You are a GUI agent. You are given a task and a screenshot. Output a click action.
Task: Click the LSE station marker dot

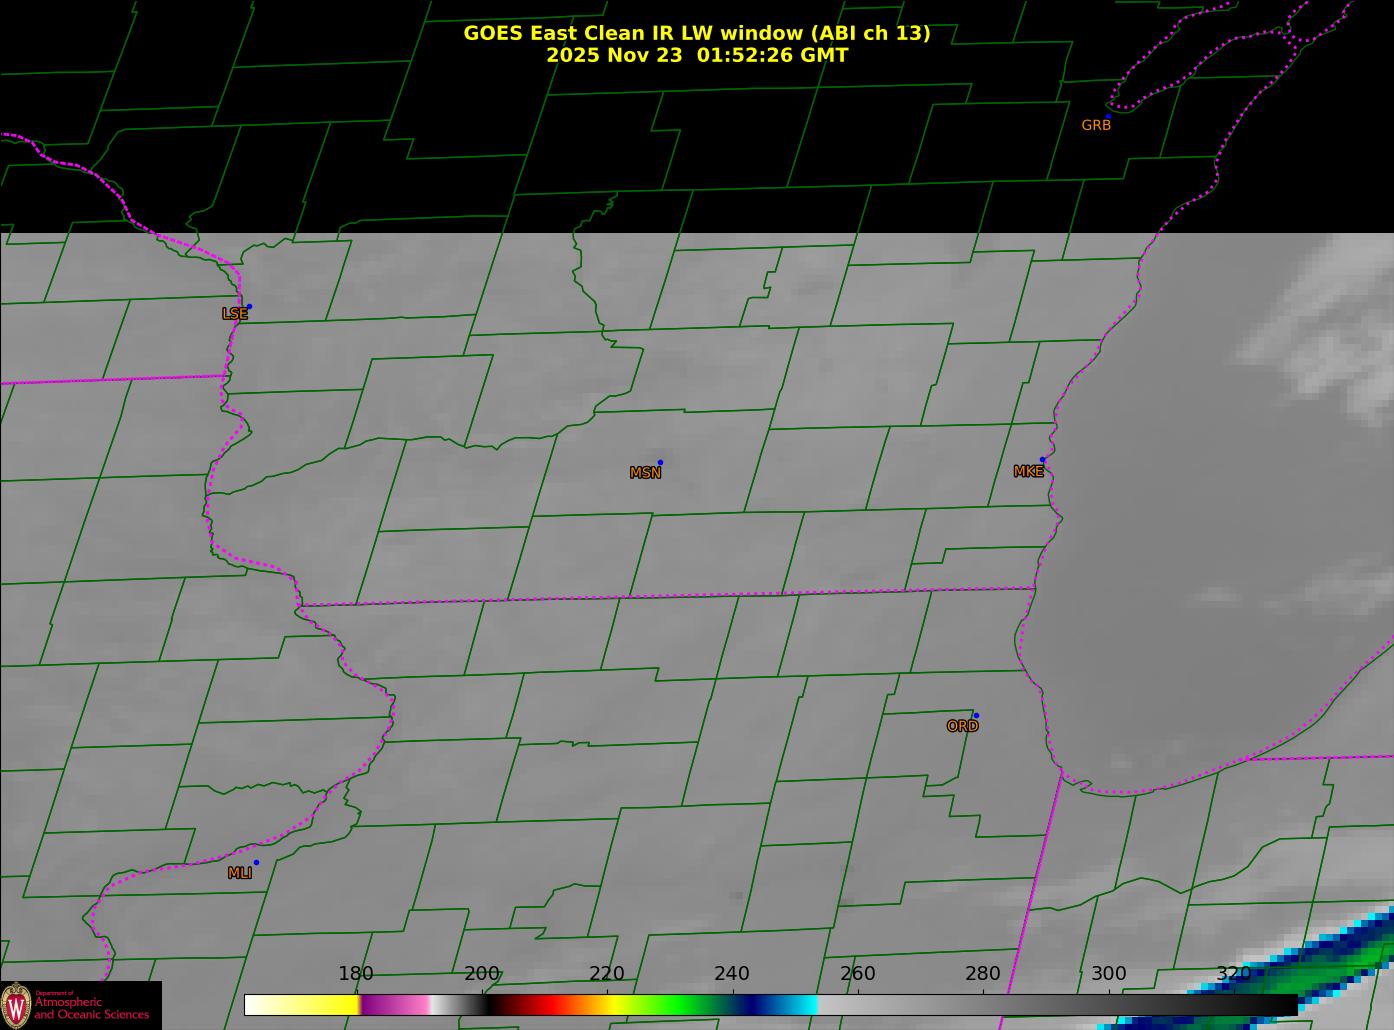tap(249, 307)
